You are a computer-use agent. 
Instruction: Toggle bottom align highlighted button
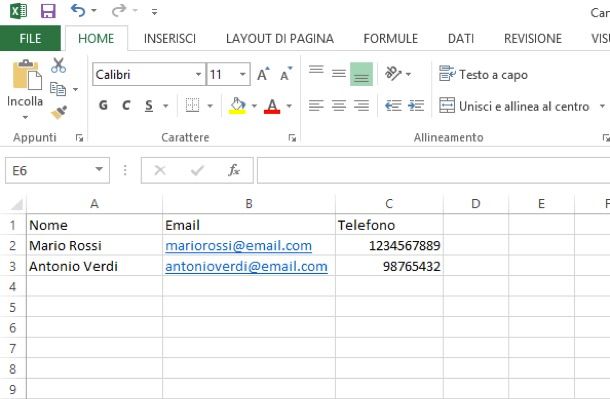[361, 74]
